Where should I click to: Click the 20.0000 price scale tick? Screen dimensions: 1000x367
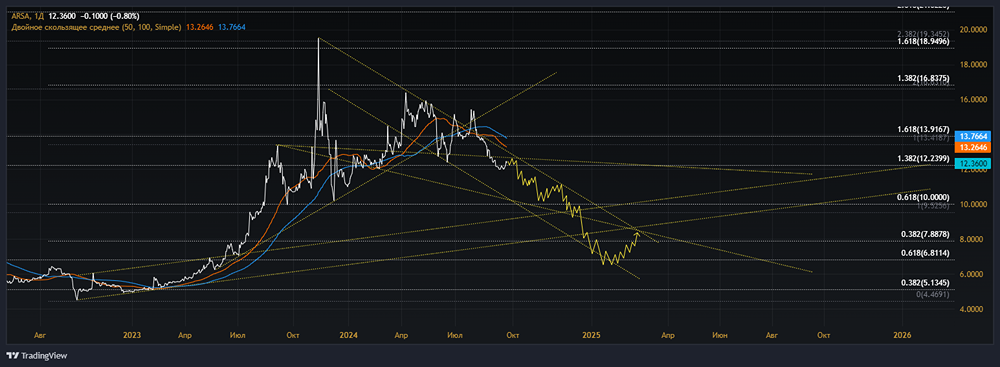973,30
